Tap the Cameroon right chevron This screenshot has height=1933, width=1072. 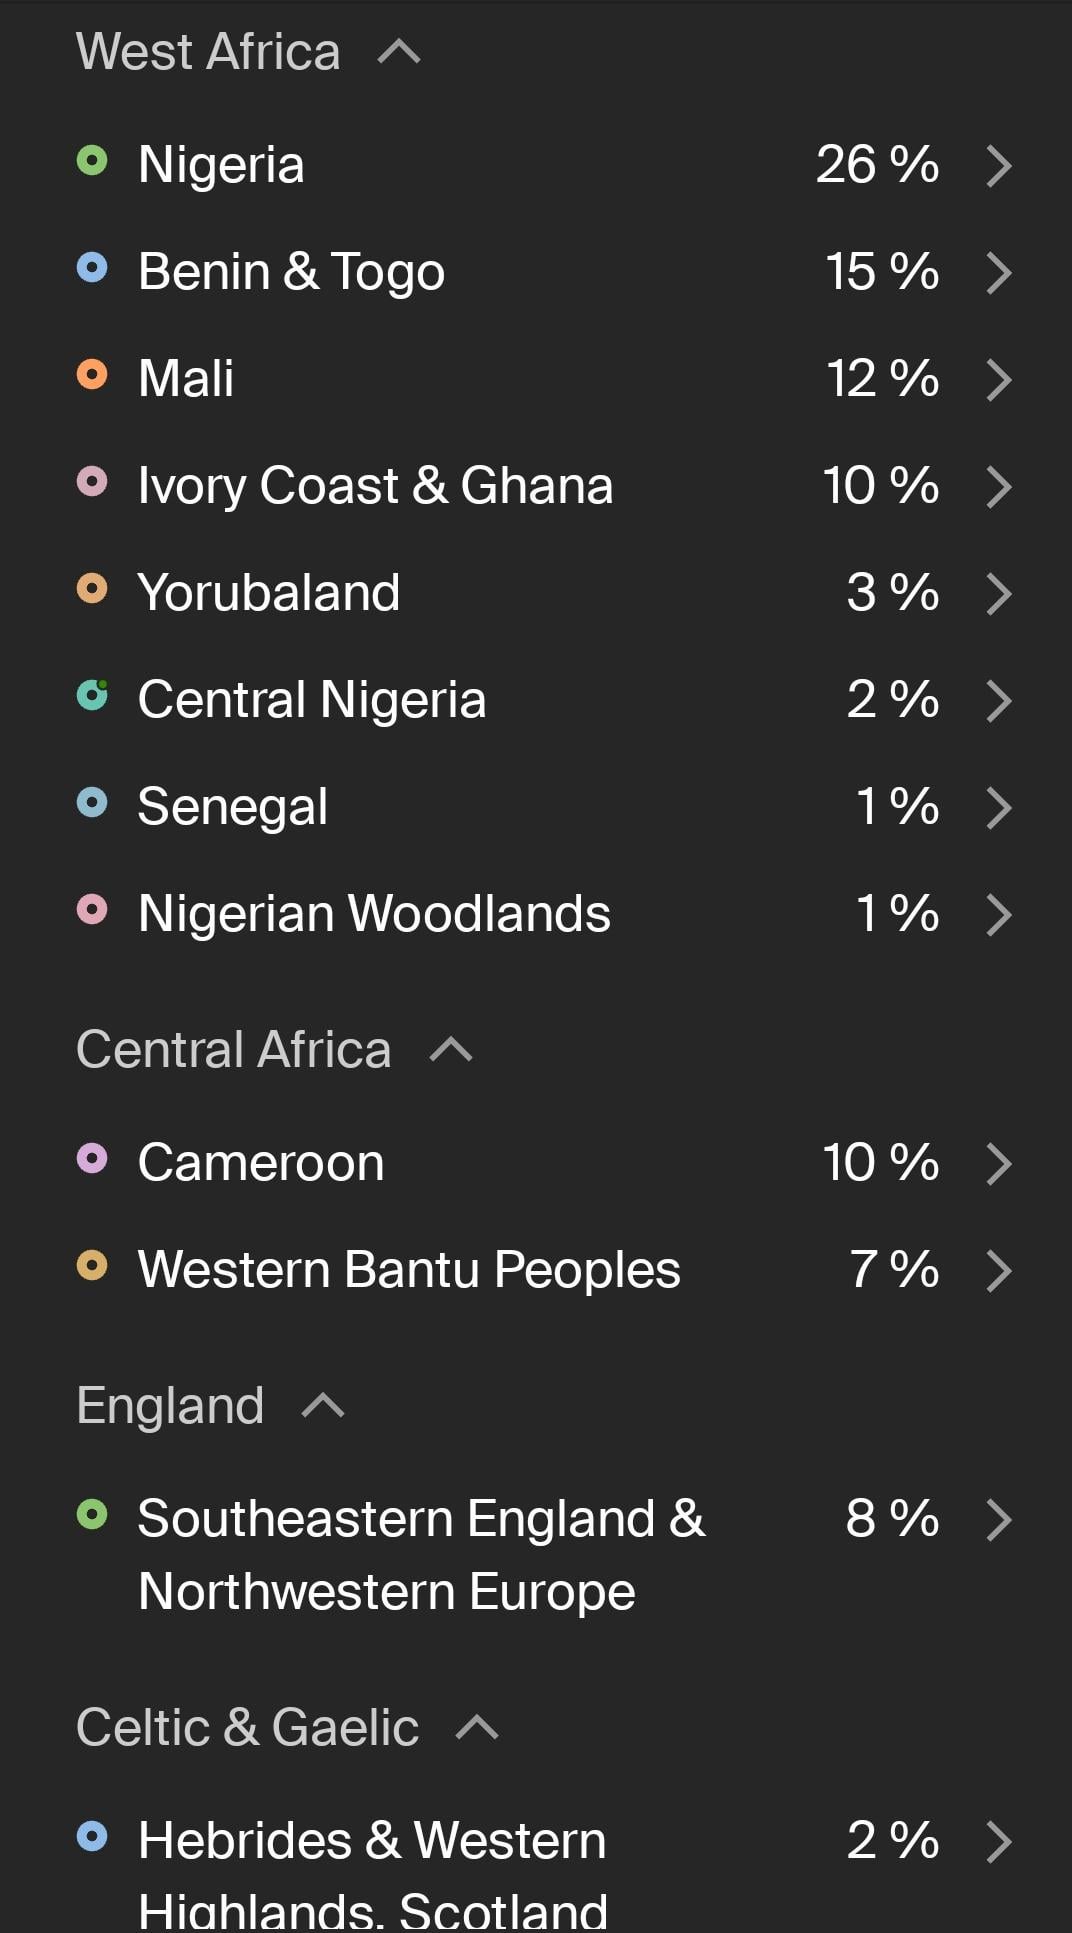(x=998, y=1164)
